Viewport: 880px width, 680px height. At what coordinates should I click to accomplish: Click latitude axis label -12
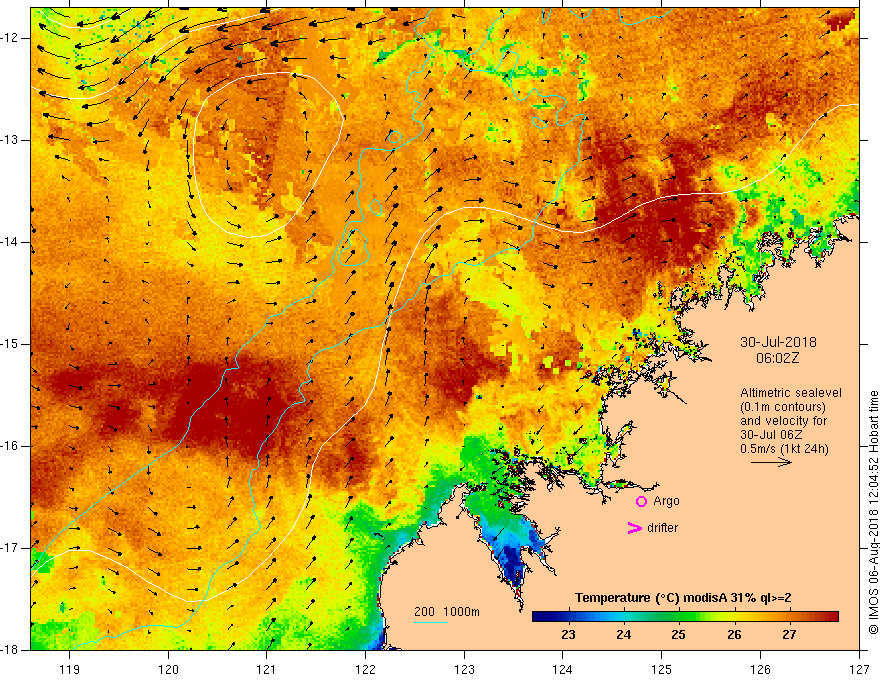coord(11,38)
